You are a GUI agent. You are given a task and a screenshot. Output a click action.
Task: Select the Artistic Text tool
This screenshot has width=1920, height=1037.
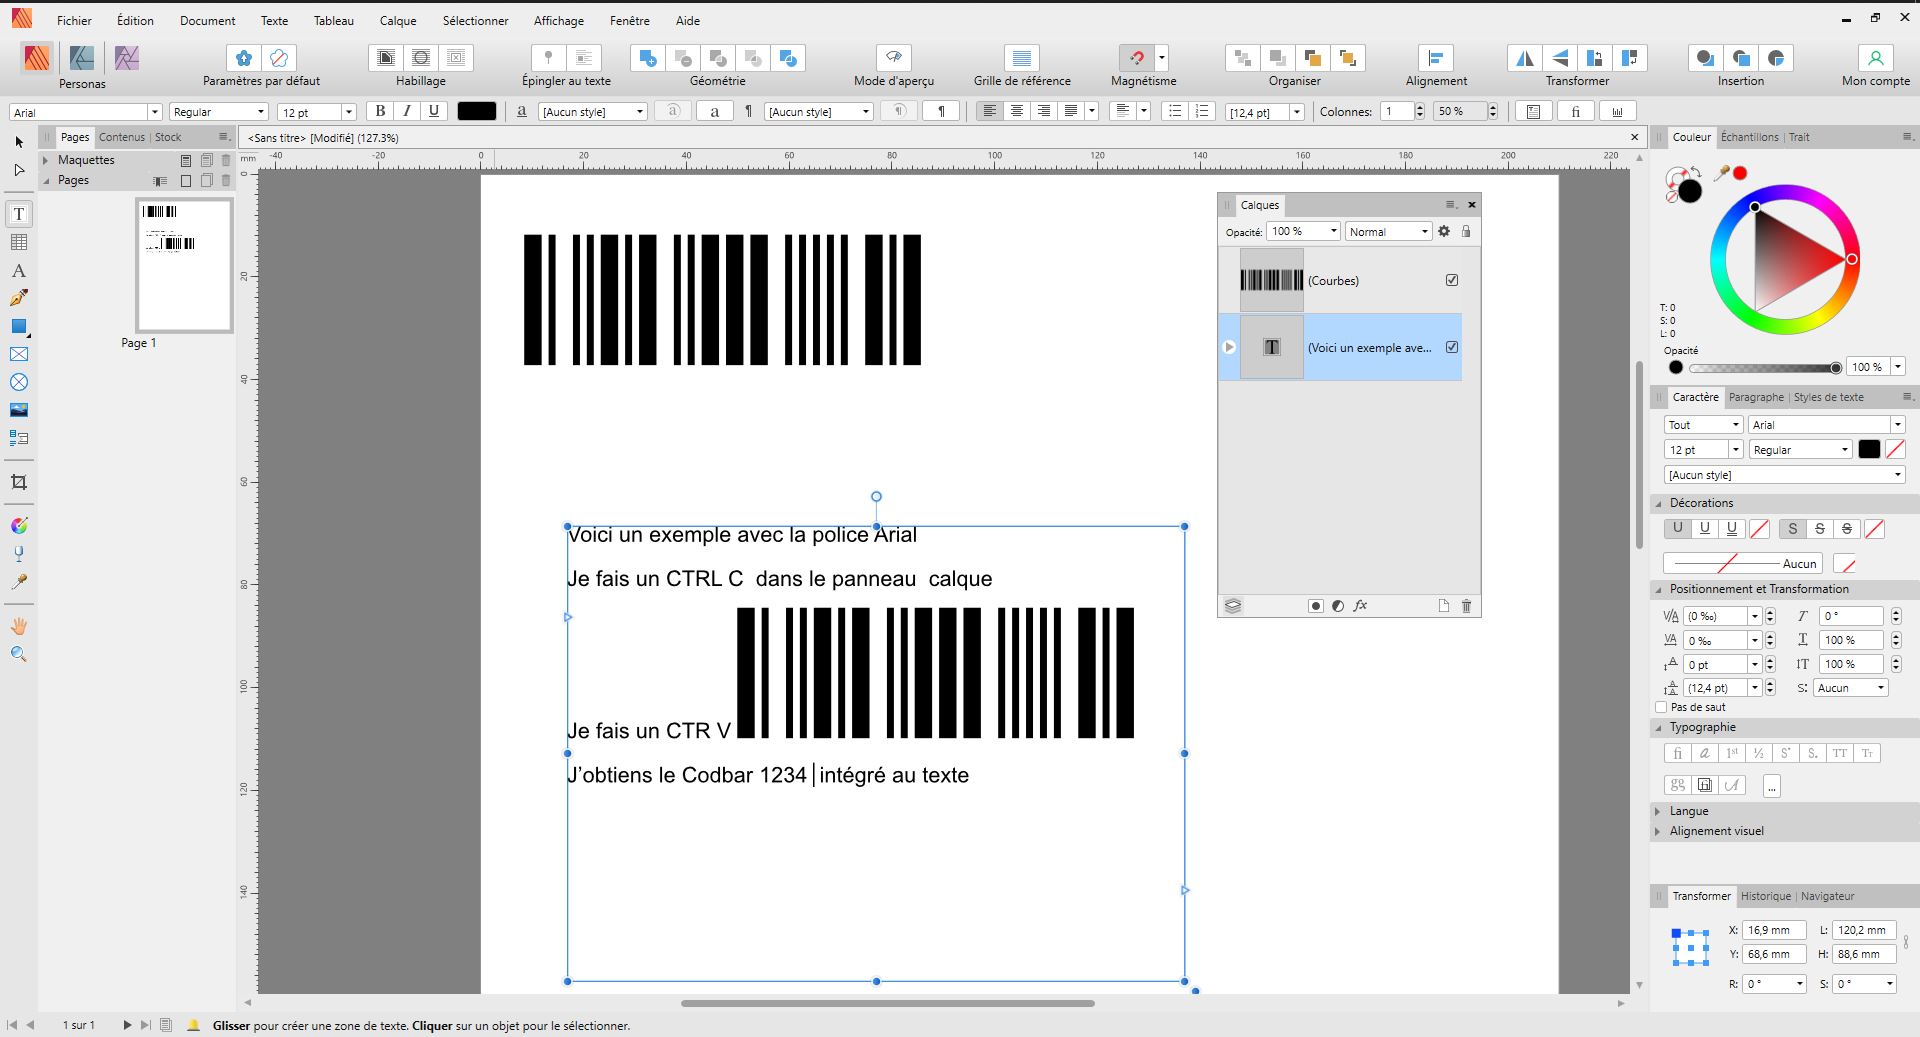[19, 270]
